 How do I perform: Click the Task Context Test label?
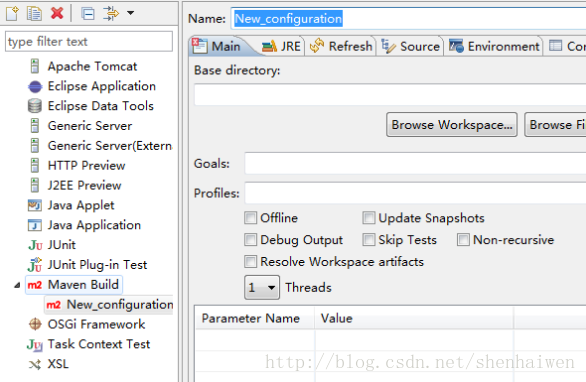tap(99, 344)
